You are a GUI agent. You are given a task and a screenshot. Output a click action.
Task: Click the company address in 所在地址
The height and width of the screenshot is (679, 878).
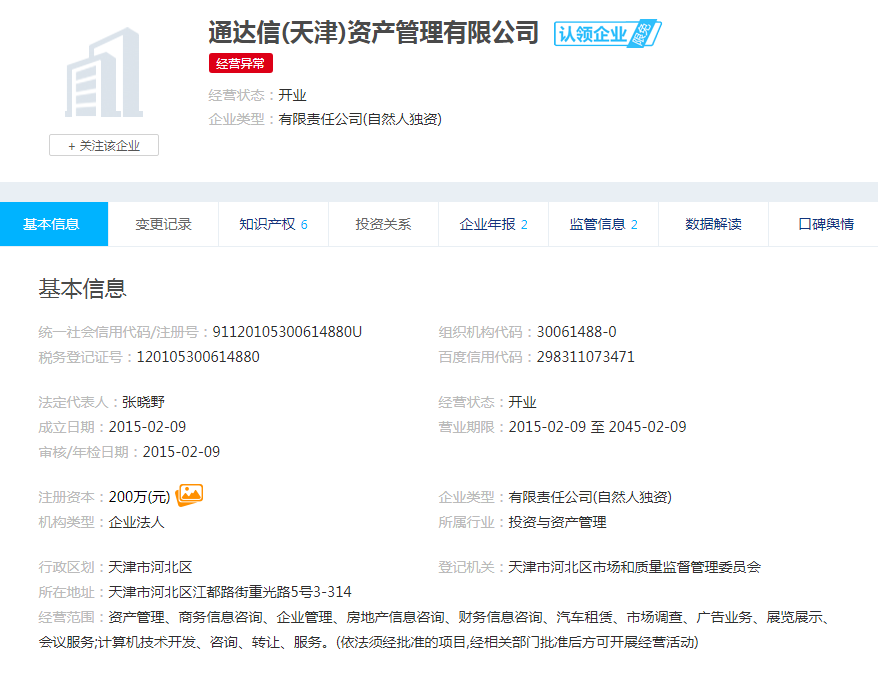230,592
